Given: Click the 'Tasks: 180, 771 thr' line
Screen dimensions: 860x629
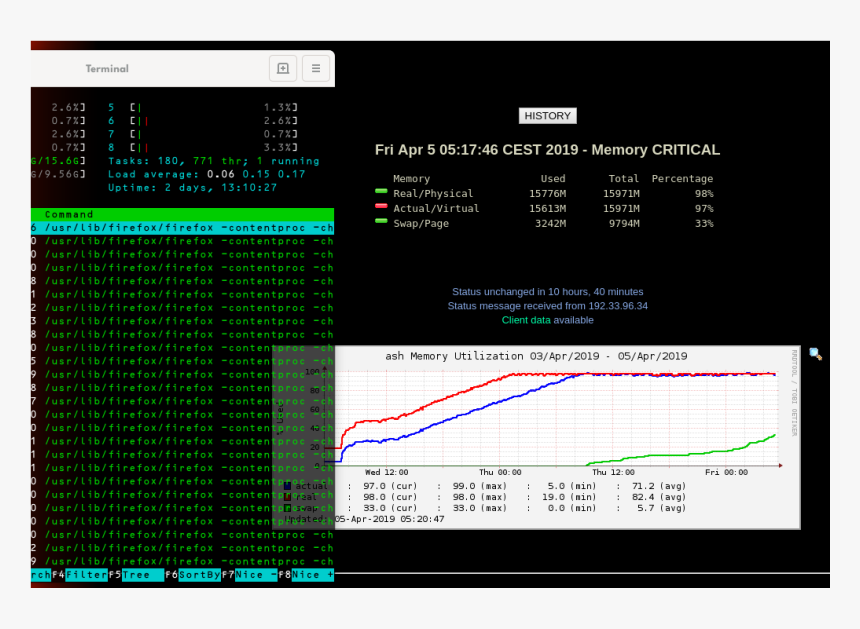Looking at the screenshot, I should [214, 161].
